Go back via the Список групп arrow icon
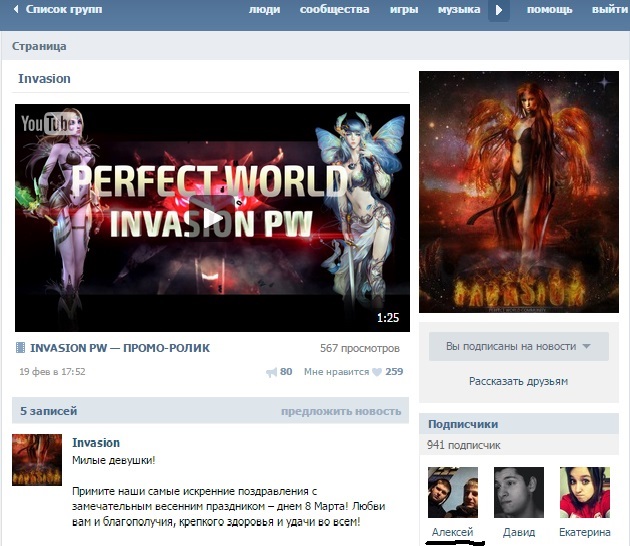The width and height of the screenshot is (630, 546). [x=16, y=9]
